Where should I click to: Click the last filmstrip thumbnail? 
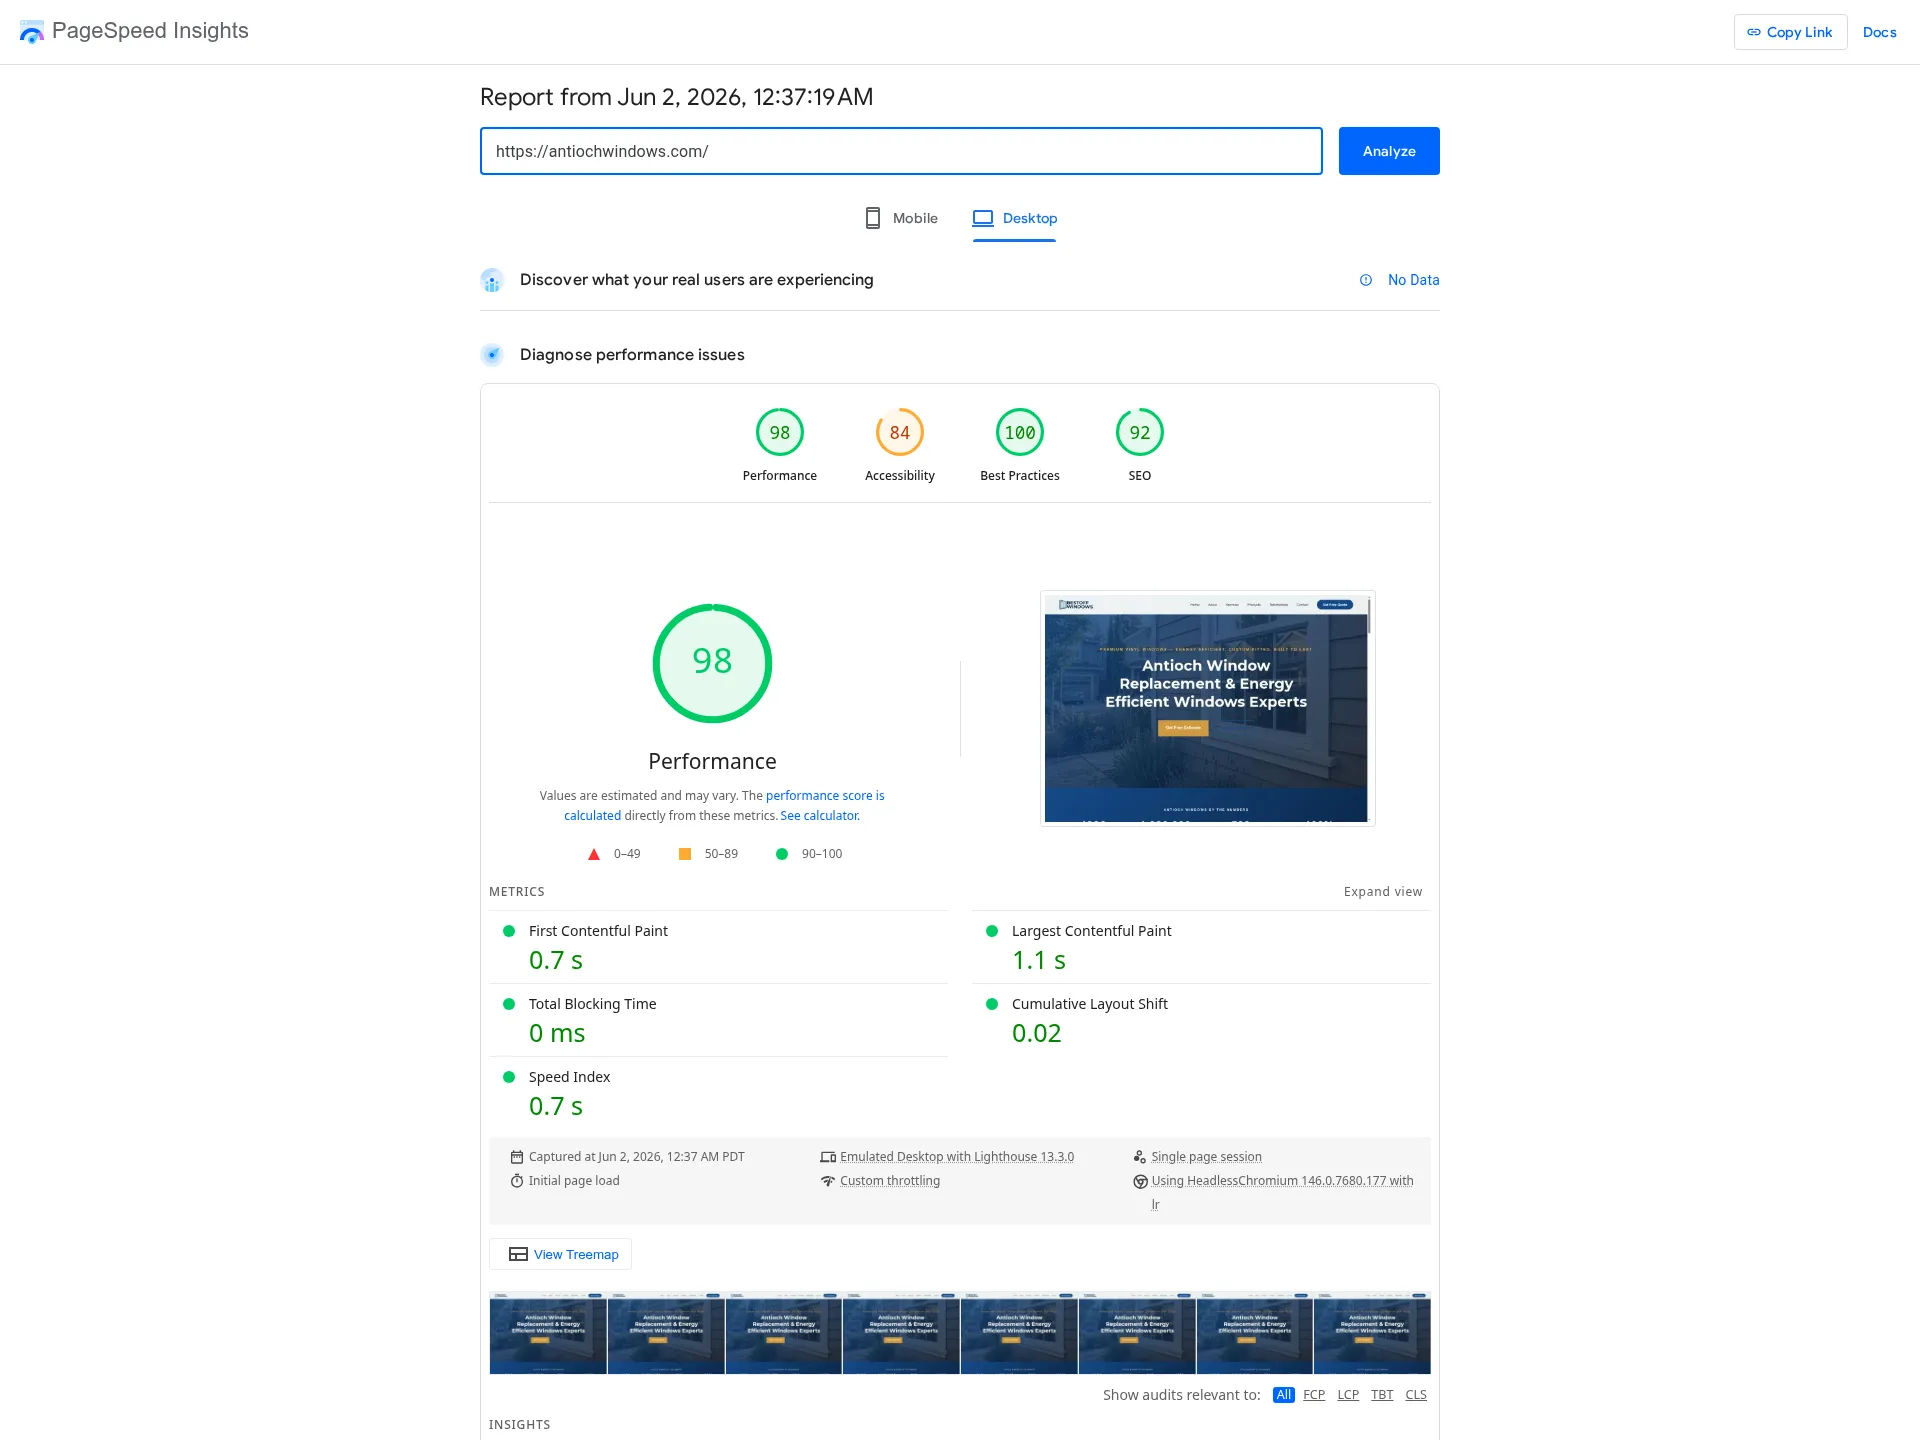point(1372,1333)
